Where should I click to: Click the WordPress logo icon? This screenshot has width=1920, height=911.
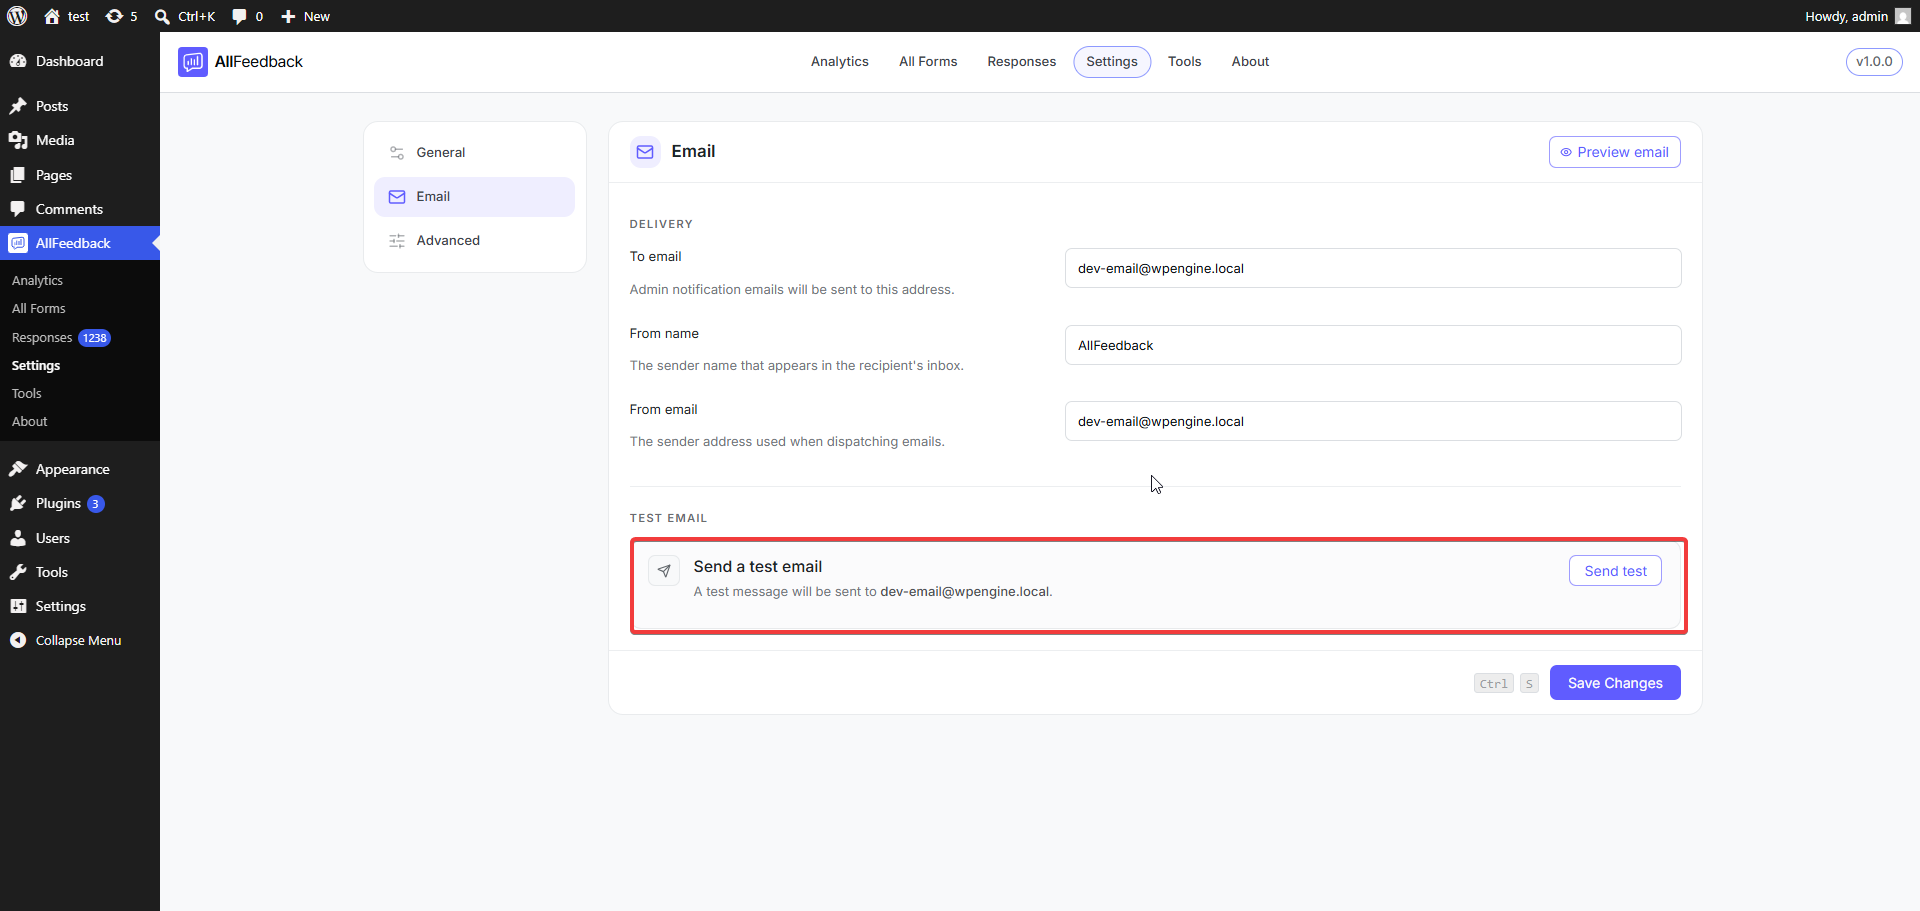(17, 16)
